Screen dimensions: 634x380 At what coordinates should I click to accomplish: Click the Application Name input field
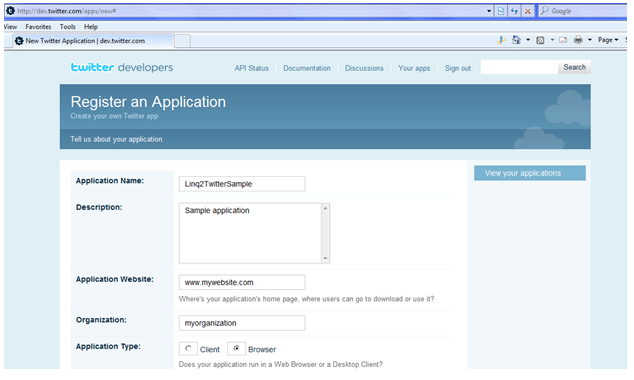pyautogui.click(x=242, y=184)
